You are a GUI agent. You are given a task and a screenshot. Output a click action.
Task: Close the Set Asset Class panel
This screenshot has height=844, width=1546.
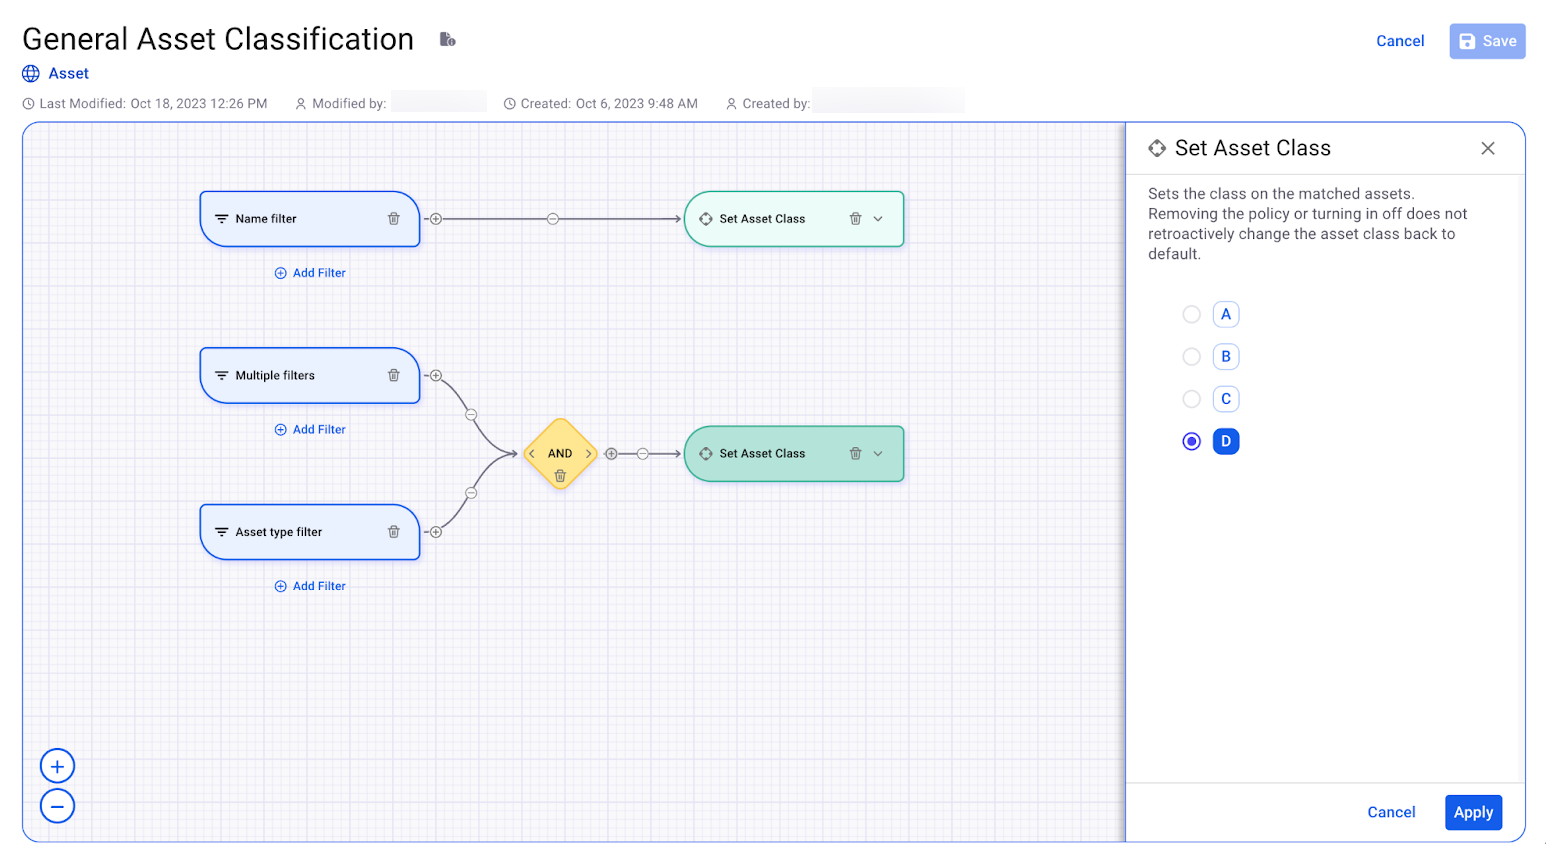point(1487,147)
